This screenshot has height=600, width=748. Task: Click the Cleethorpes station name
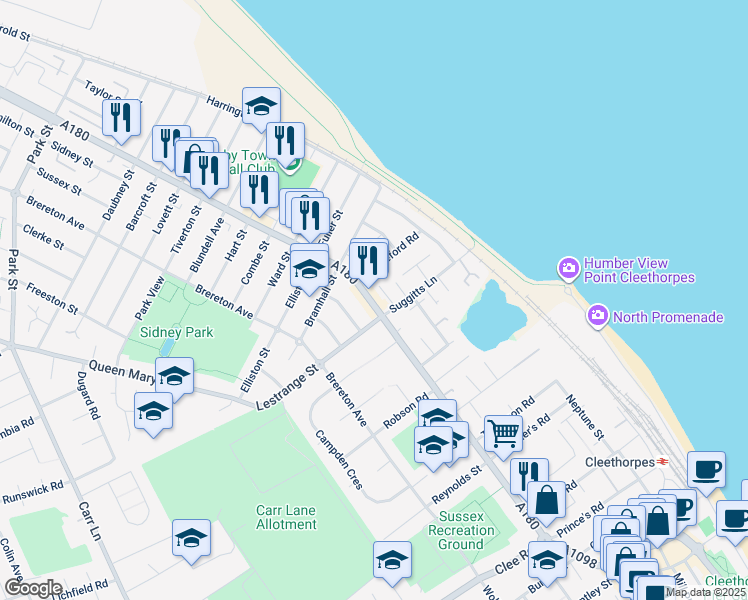coord(620,462)
